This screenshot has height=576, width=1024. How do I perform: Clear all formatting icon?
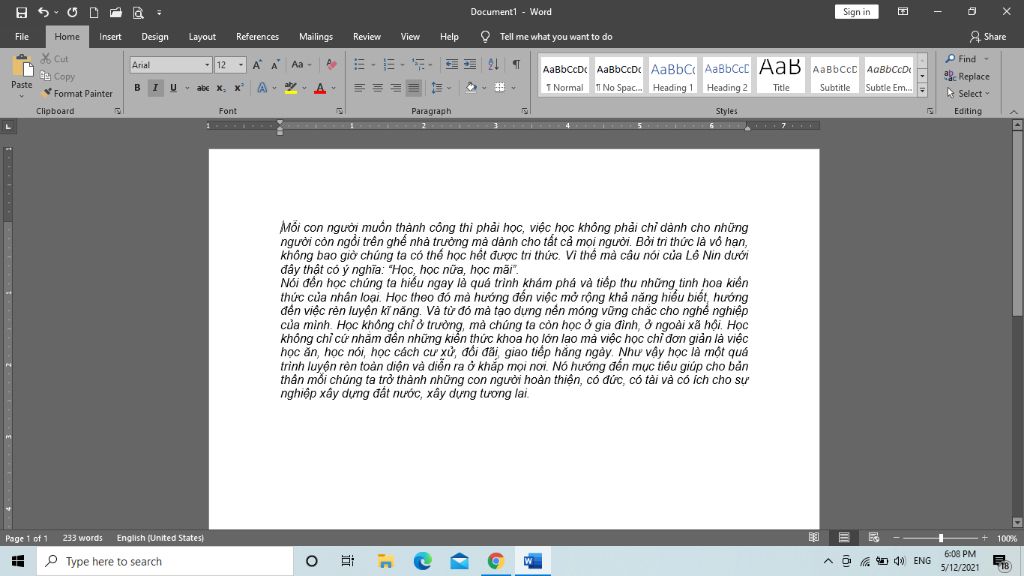coord(331,65)
